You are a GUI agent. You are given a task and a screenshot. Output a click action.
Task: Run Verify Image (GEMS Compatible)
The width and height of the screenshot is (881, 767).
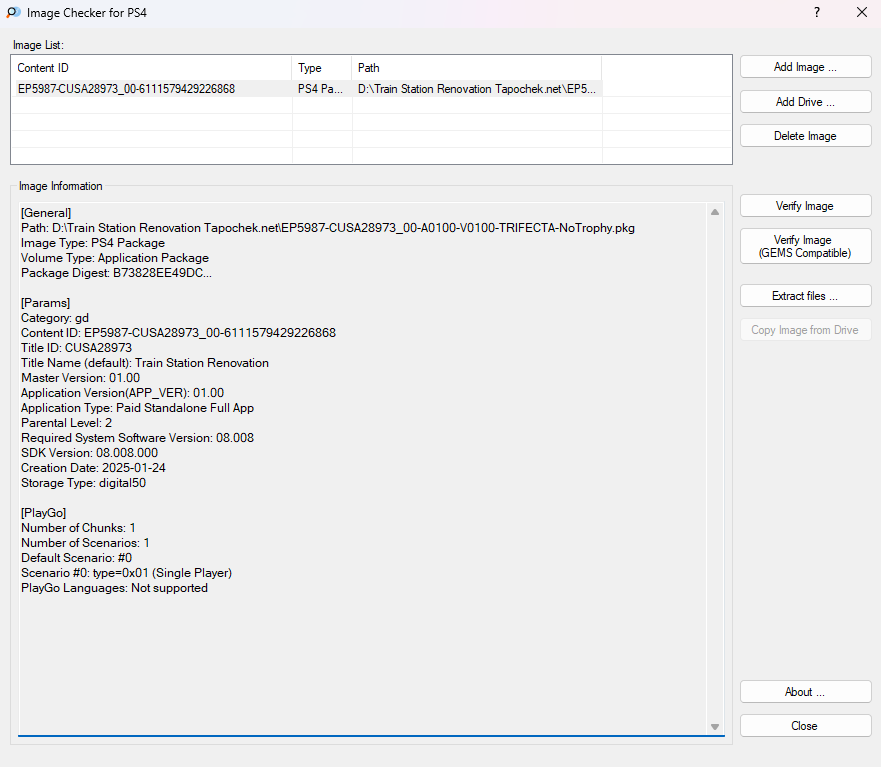[805, 246]
